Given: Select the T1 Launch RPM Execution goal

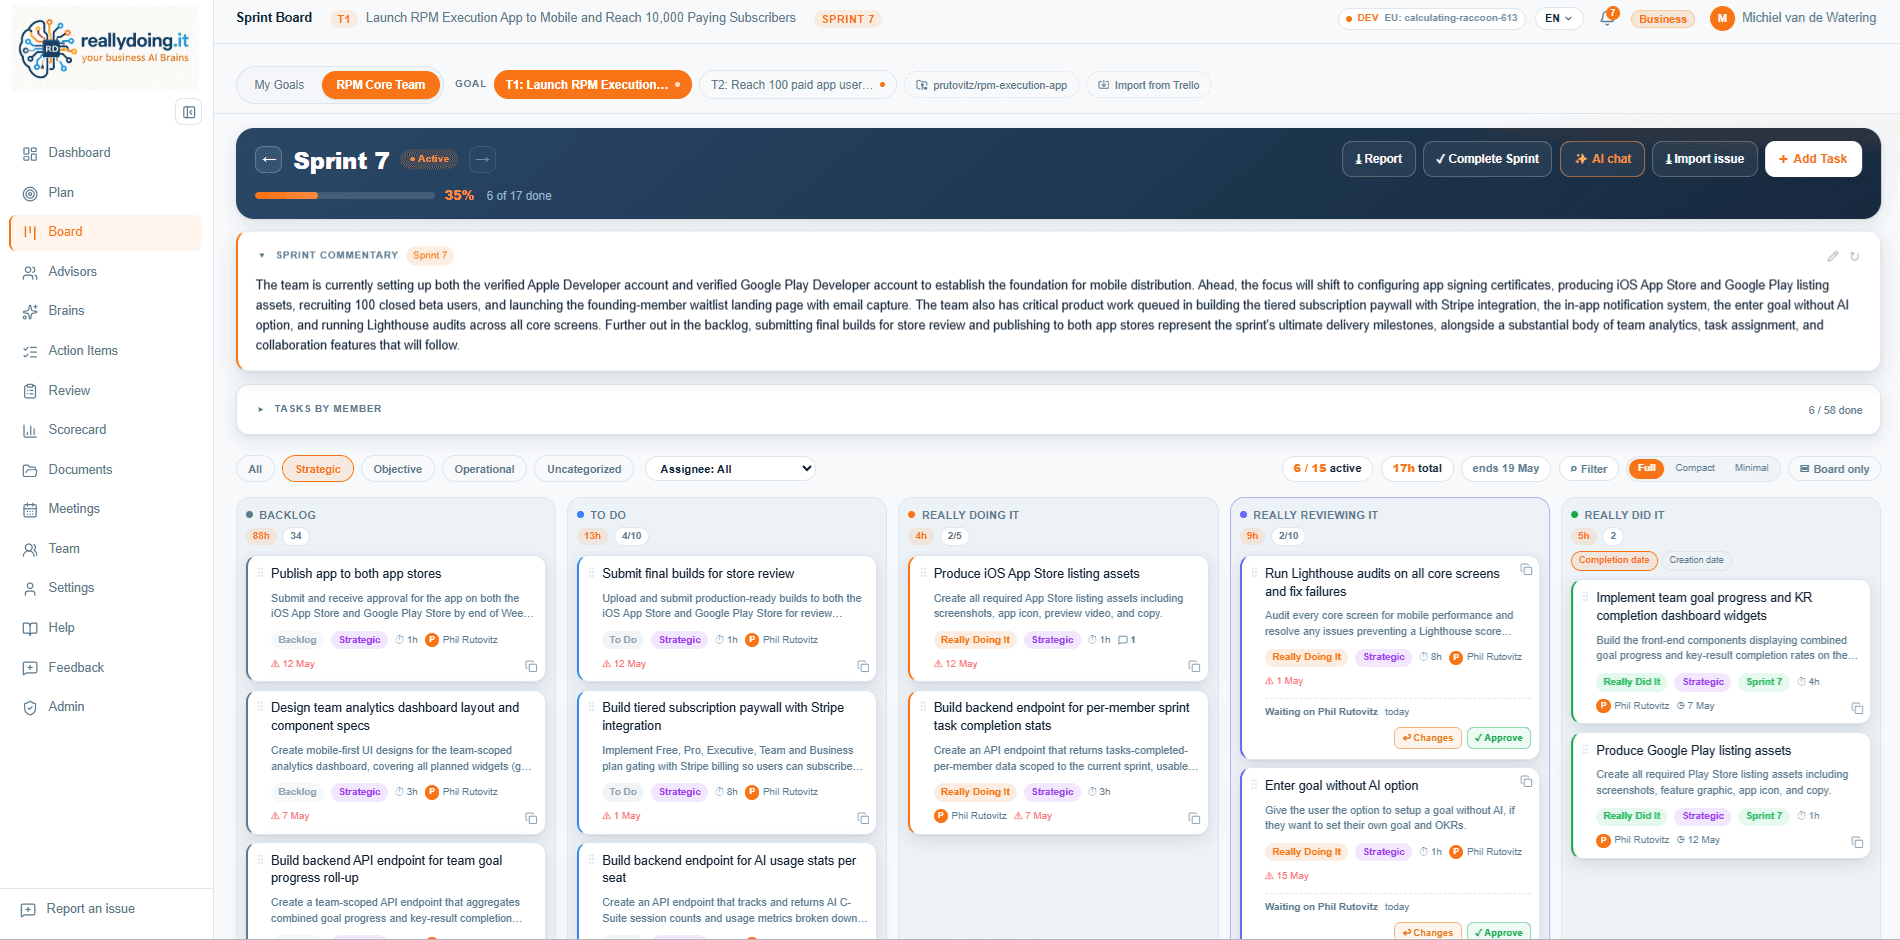Looking at the screenshot, I should (x=592, y=85).
